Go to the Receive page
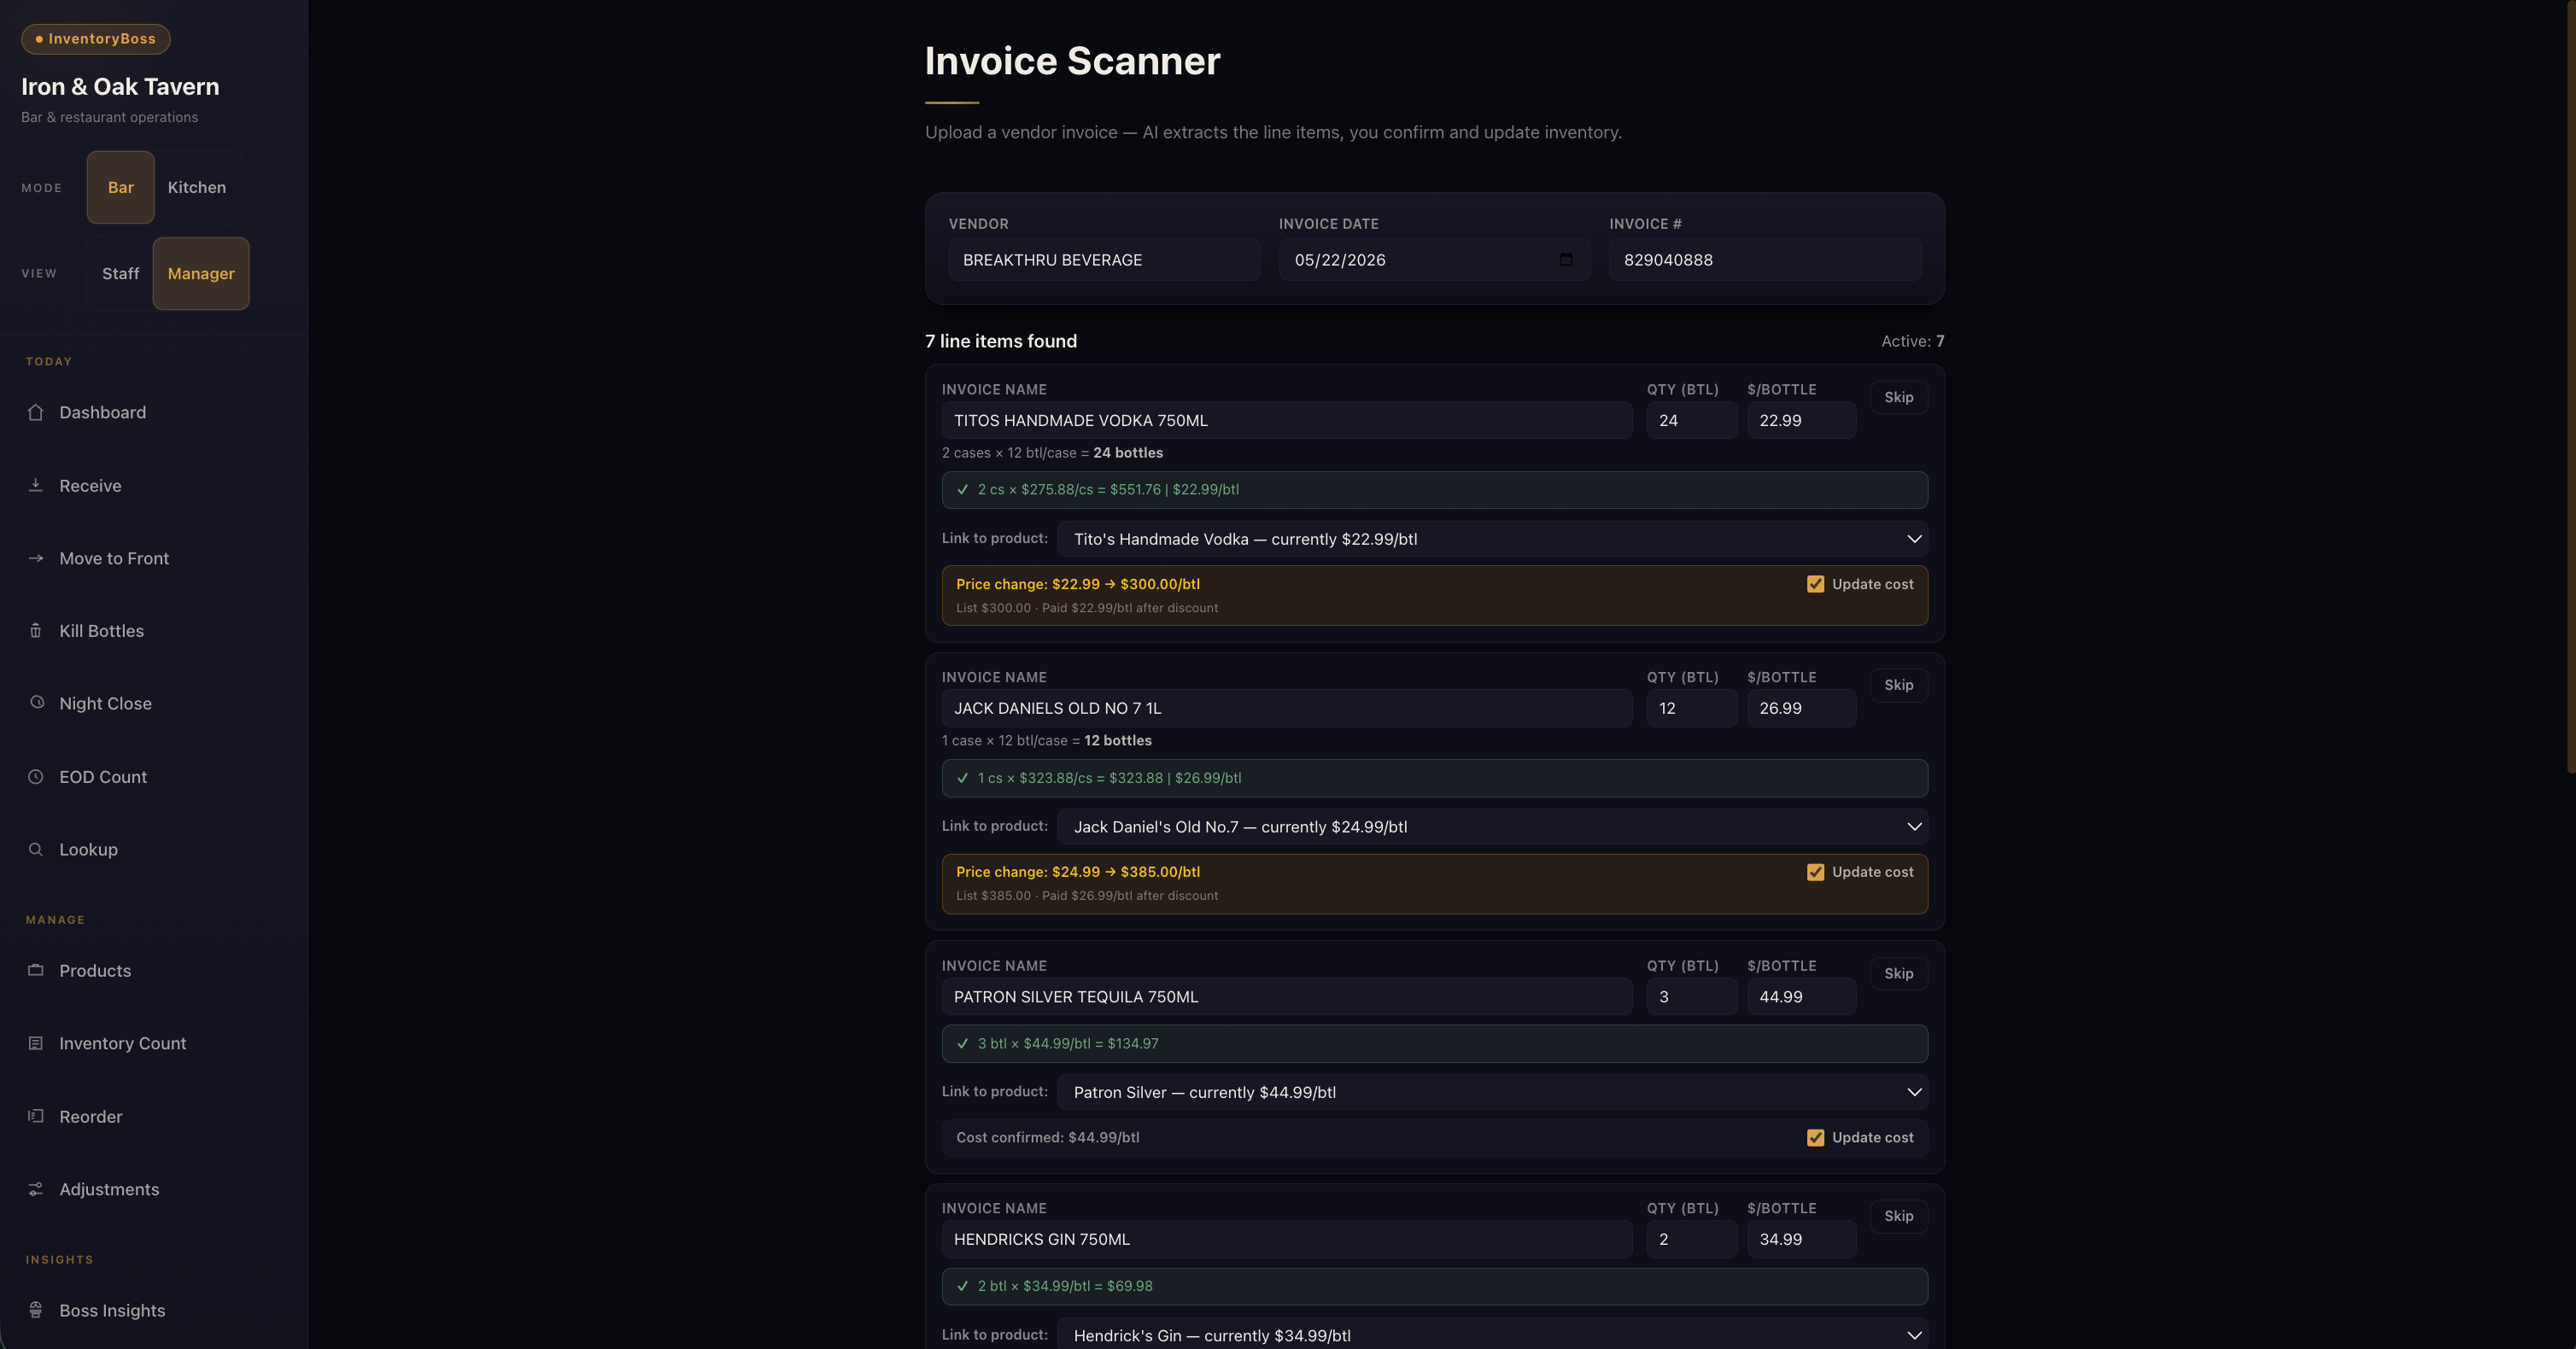Screen dimensions: 2576x1349 (x=154, y=485)
